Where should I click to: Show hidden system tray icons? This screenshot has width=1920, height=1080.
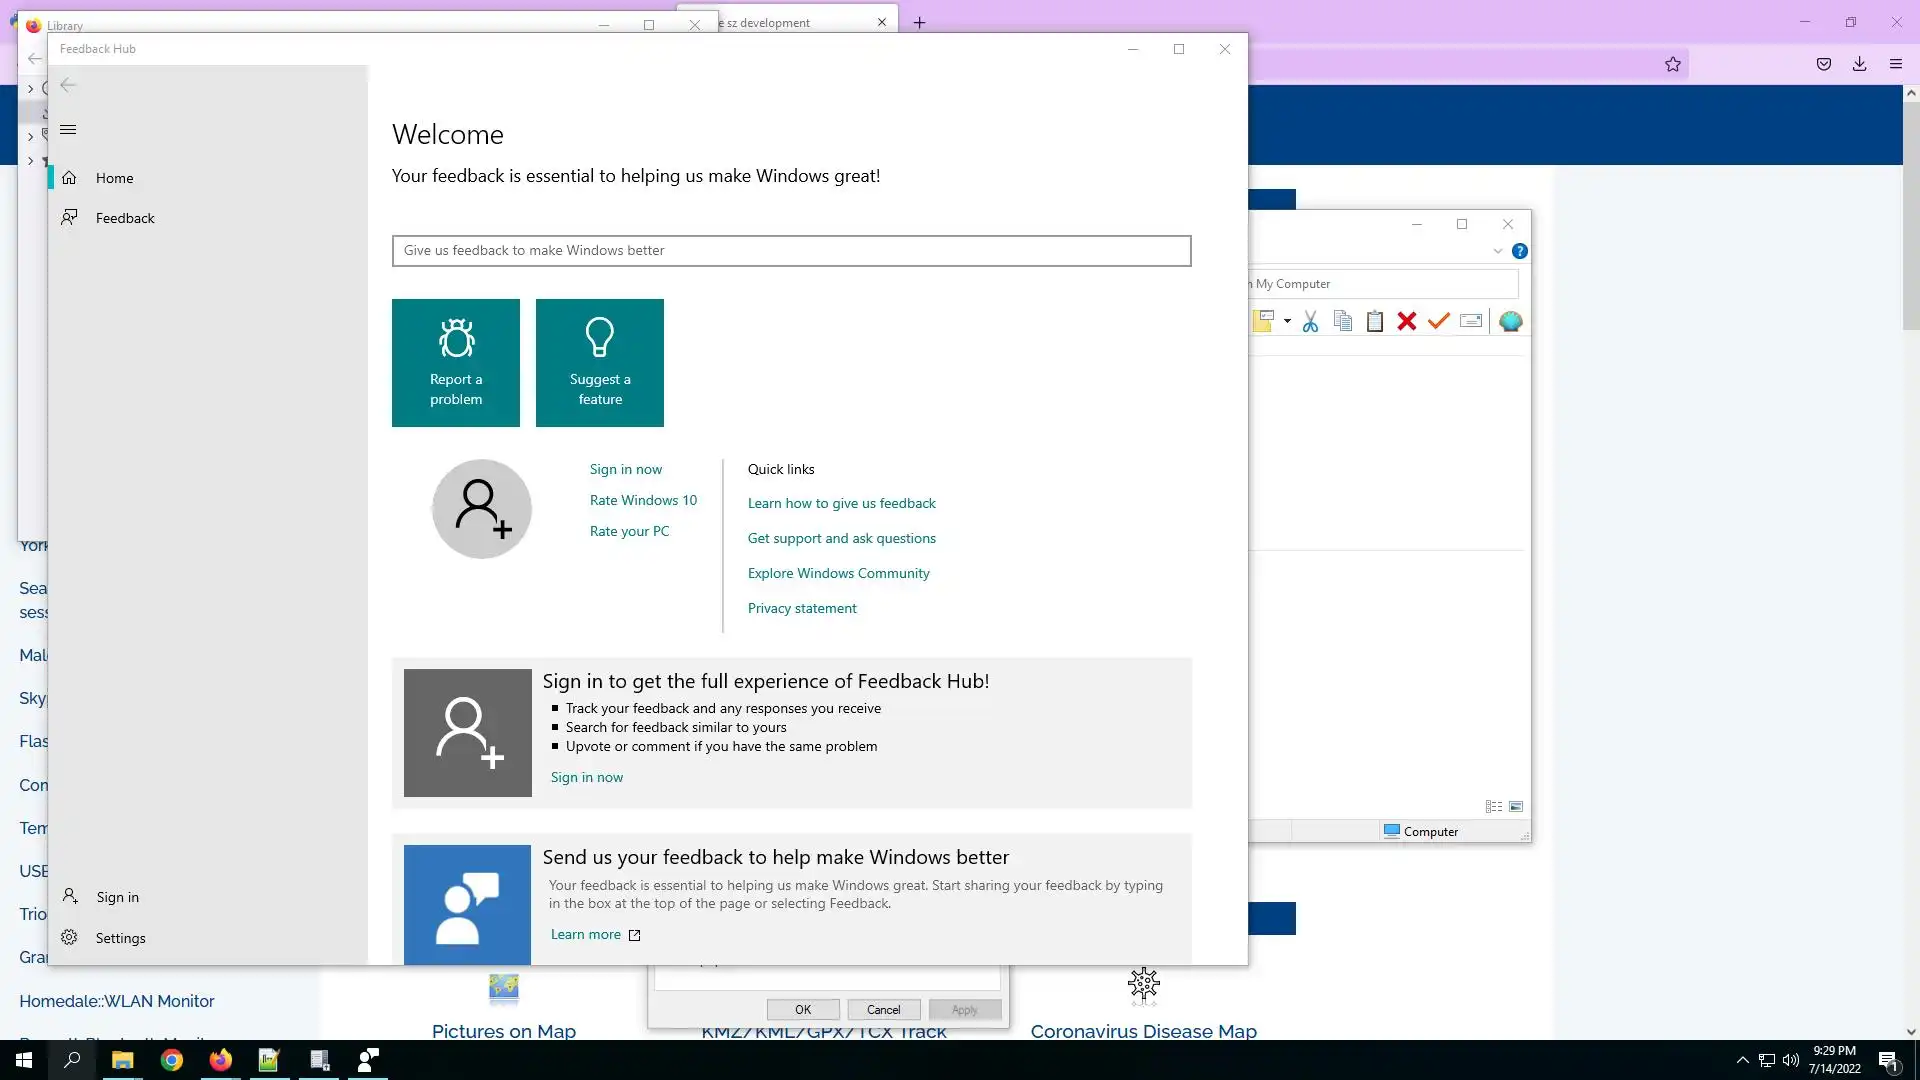(x=1742, y=1060)
